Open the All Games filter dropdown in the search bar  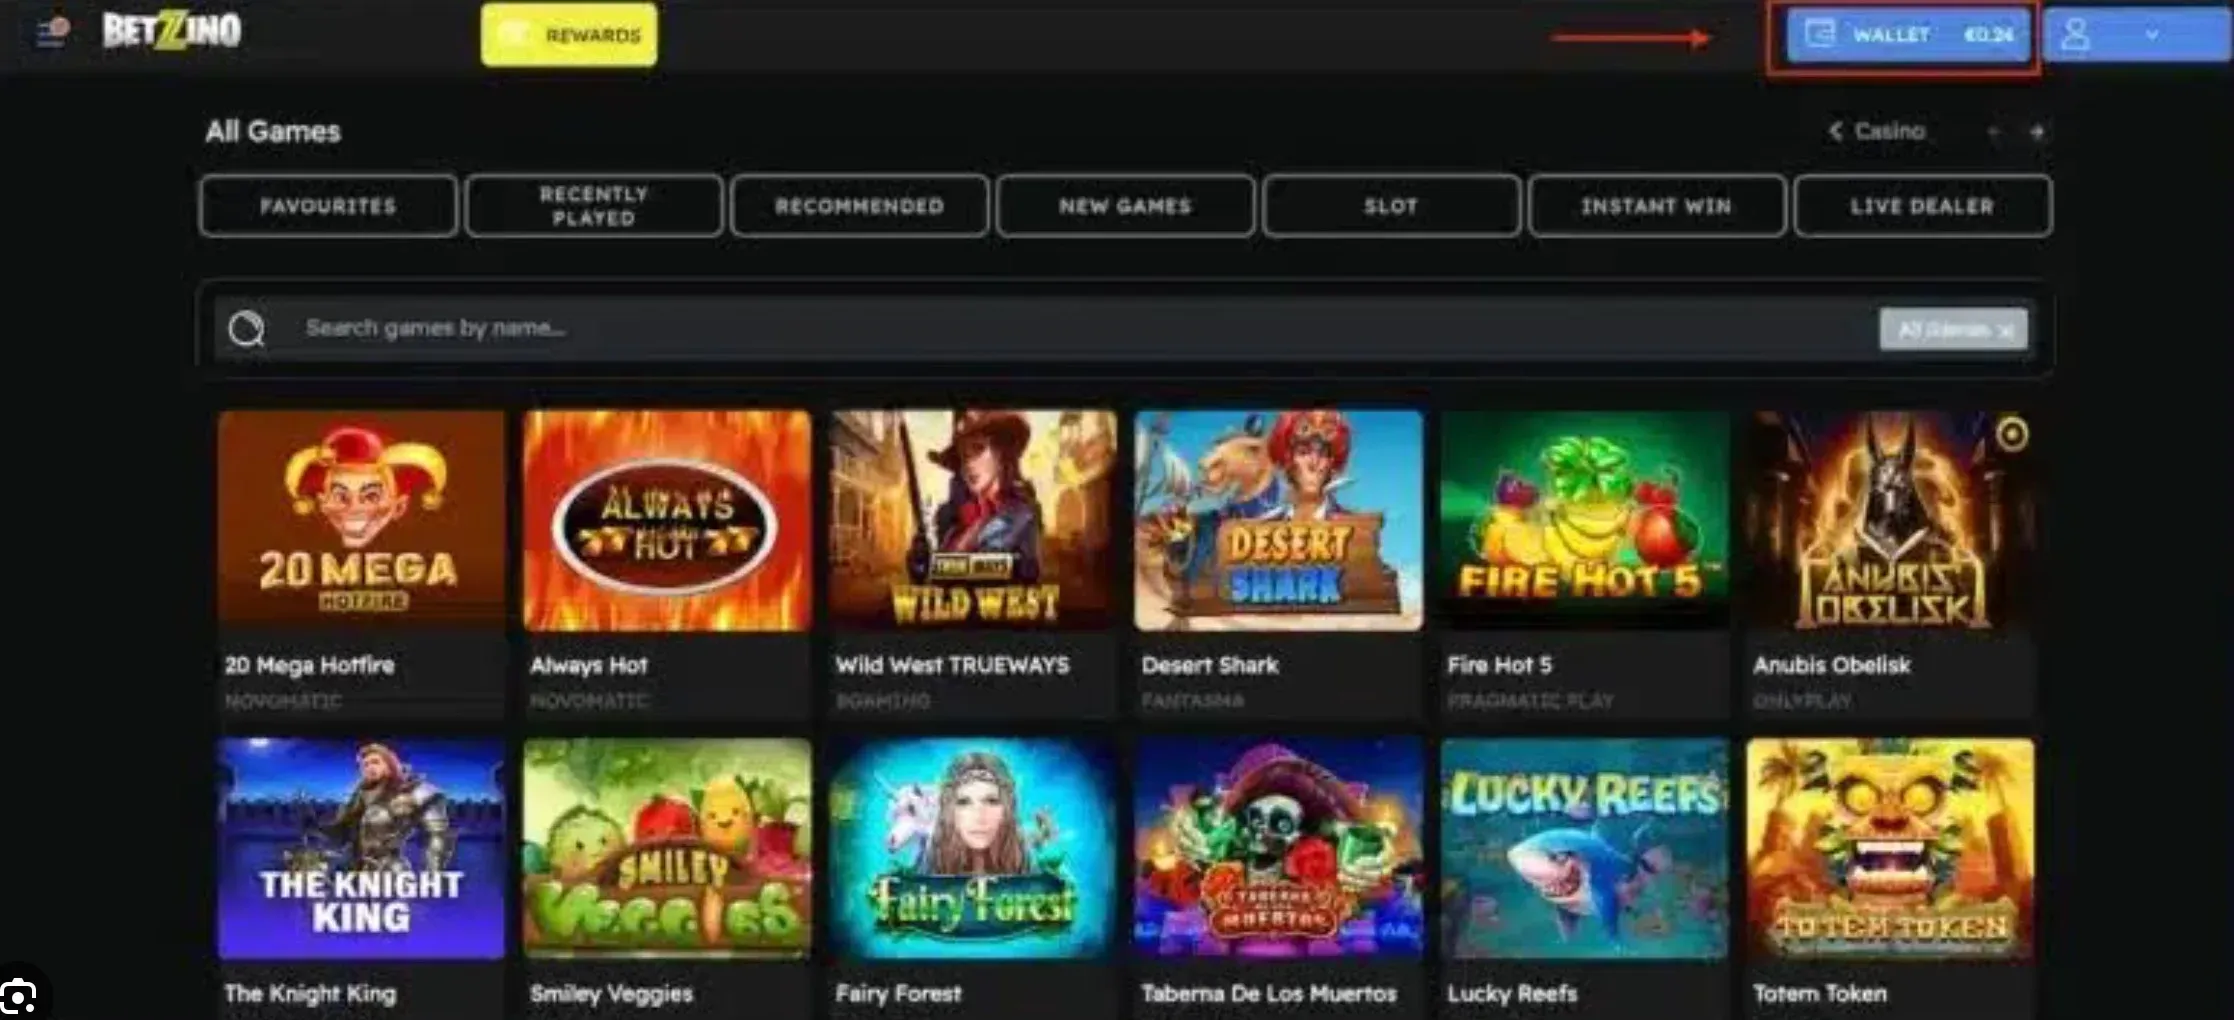point(1954,329)
